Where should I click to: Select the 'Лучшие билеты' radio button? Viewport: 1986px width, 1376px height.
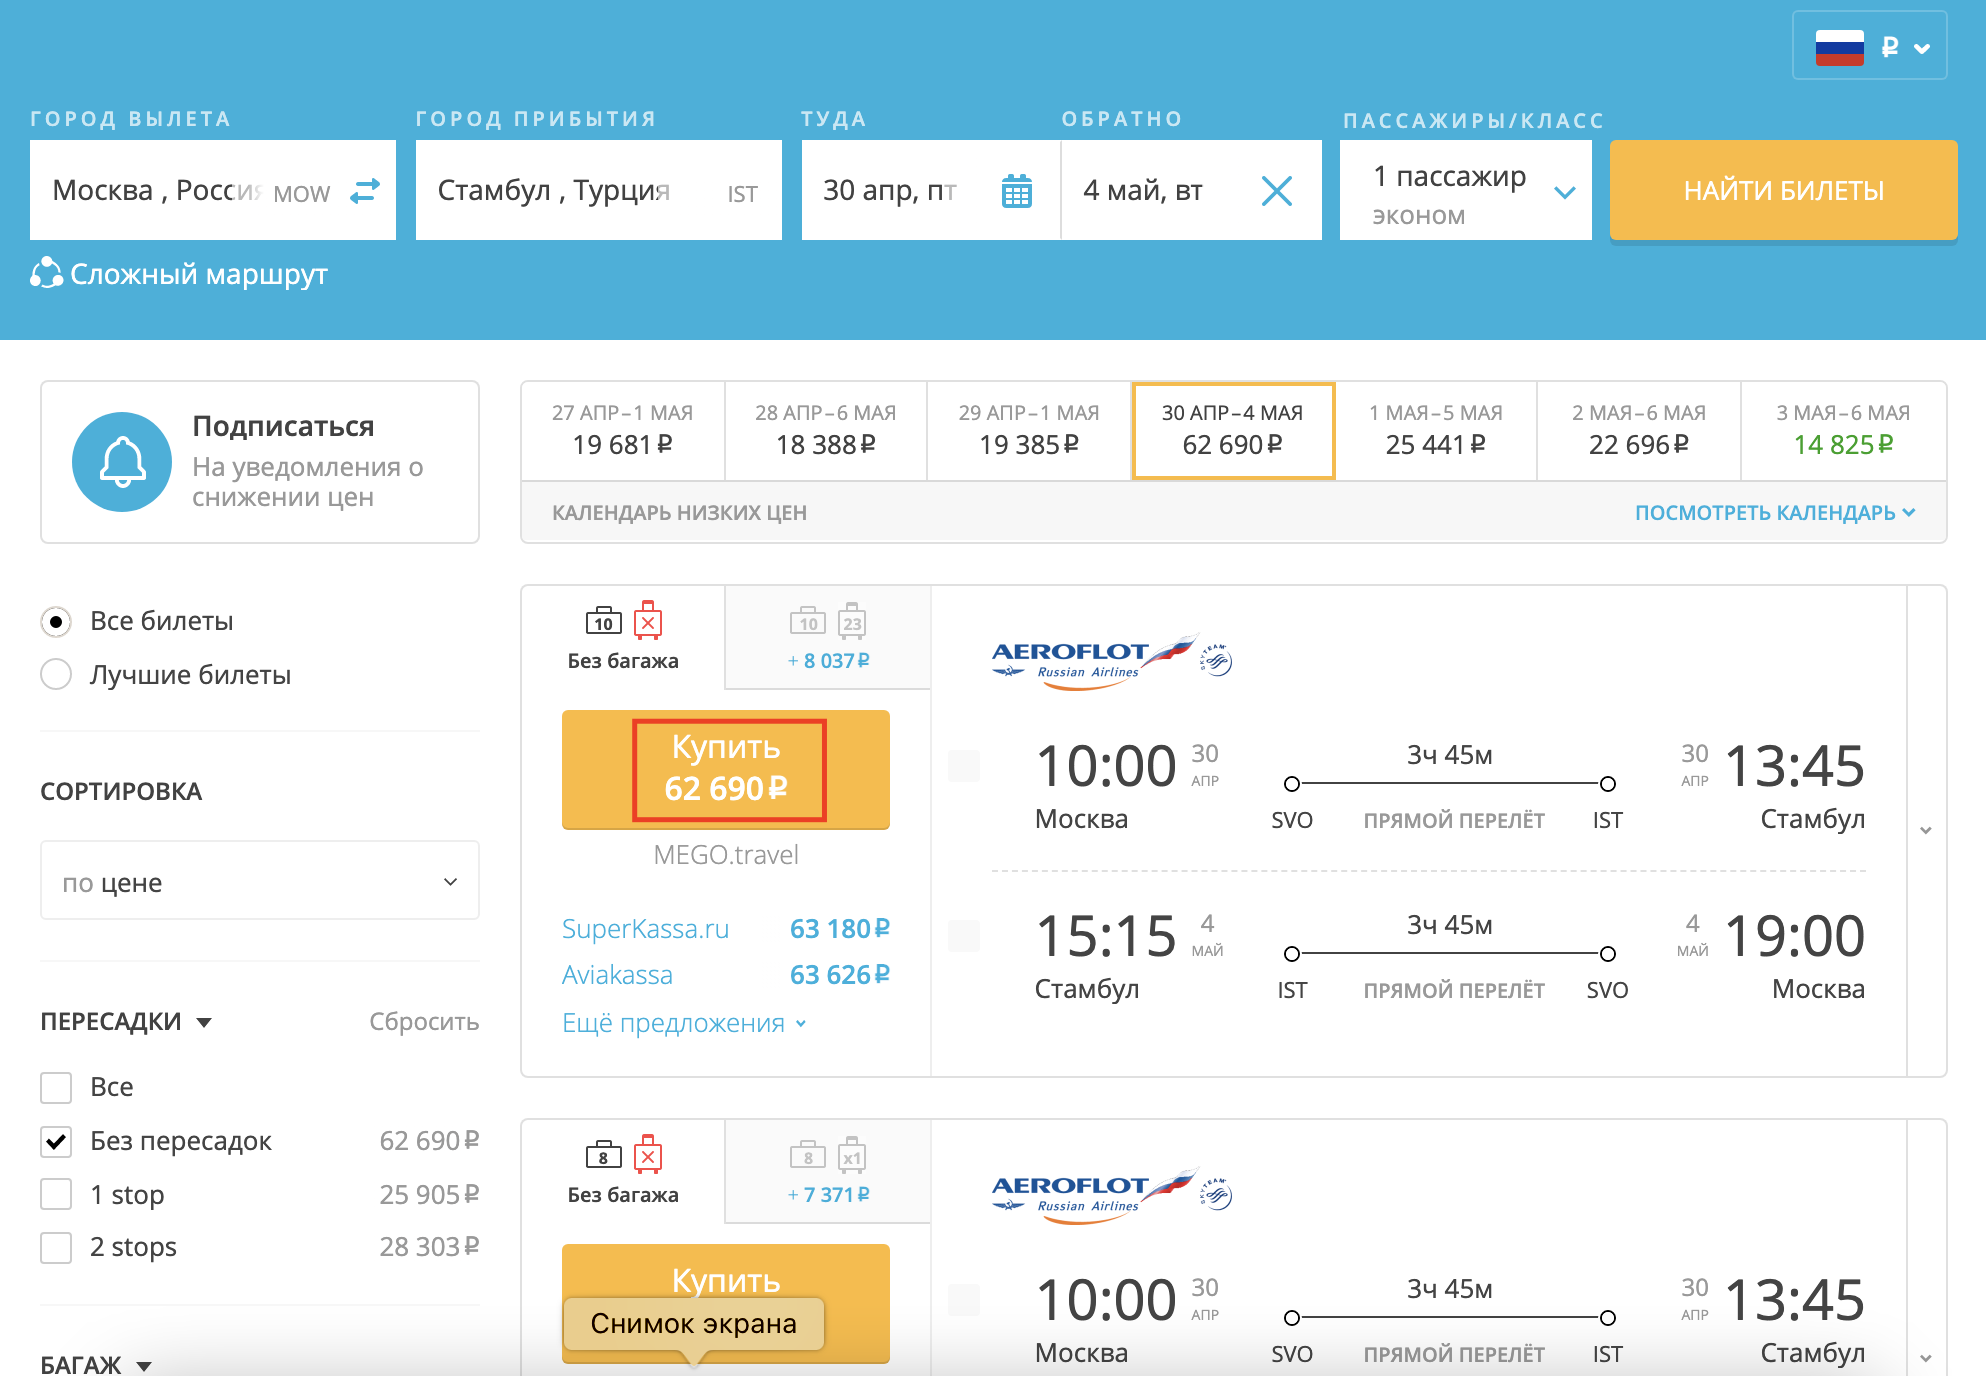[56, 674]
